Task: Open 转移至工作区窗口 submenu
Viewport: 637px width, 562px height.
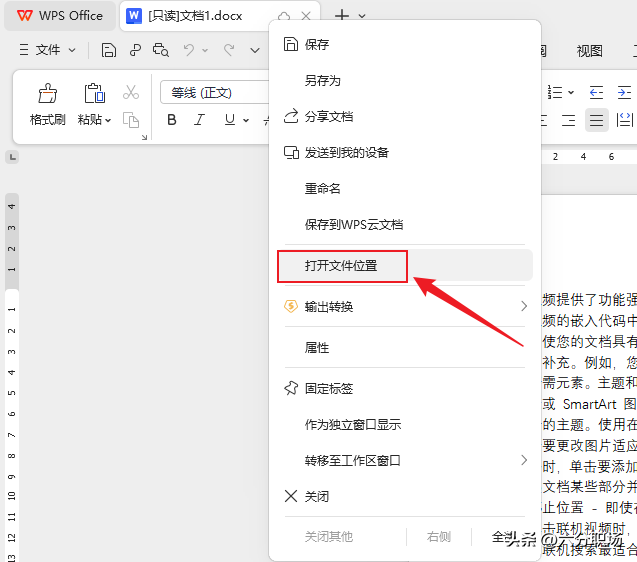Action: [x=405, y=460]
